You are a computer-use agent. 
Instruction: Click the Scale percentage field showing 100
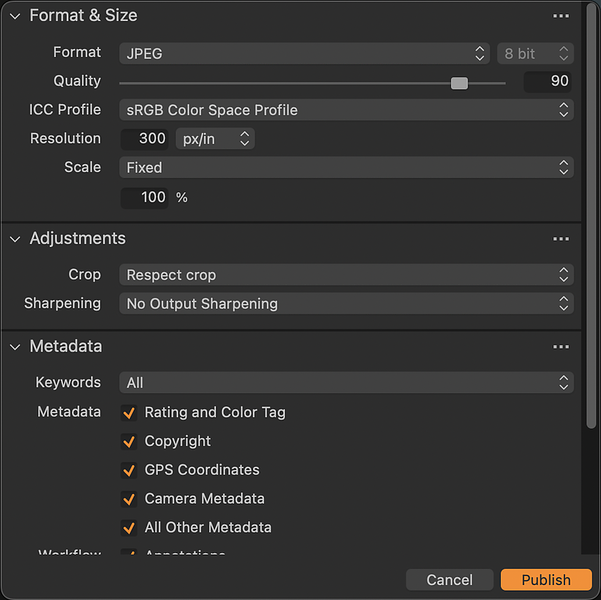(145, 198)
